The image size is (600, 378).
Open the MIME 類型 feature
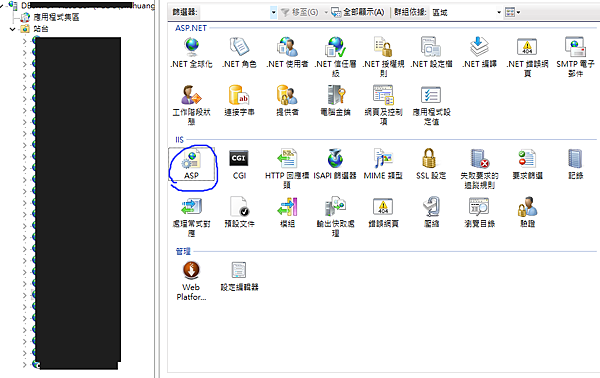point(383,165)
